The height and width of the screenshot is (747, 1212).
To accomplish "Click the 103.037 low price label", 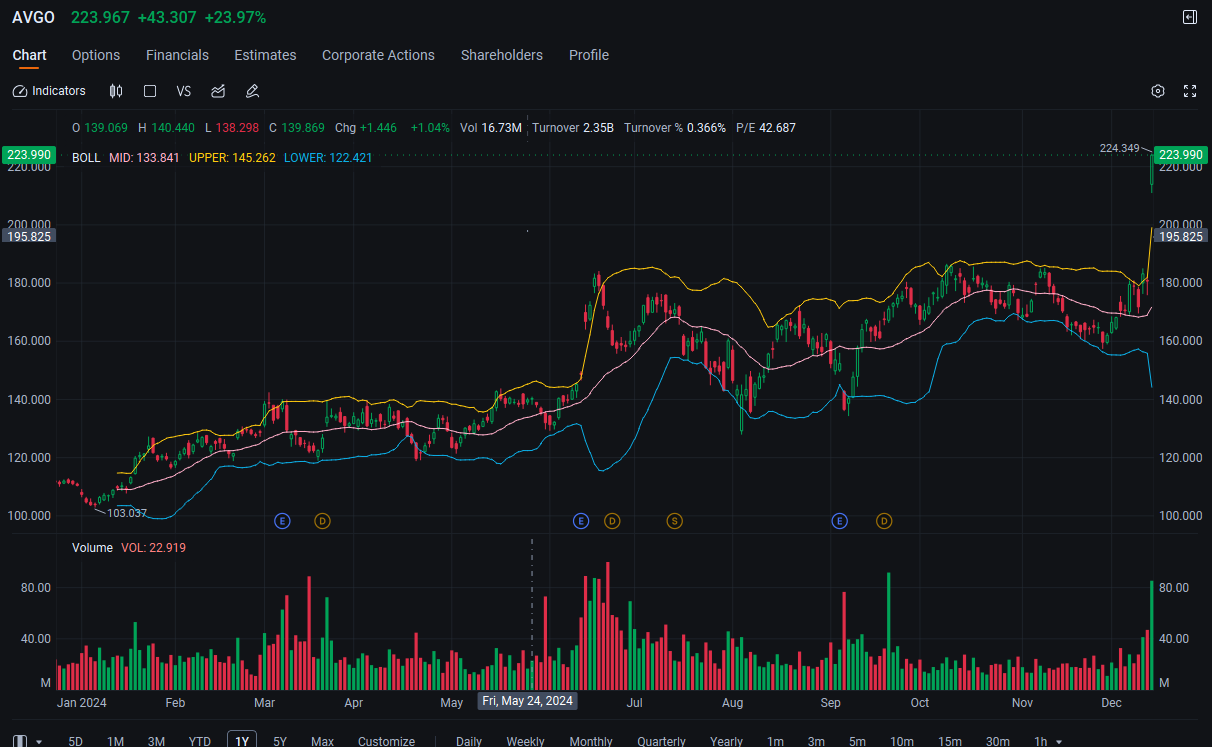I will click(x=127, y=513).
